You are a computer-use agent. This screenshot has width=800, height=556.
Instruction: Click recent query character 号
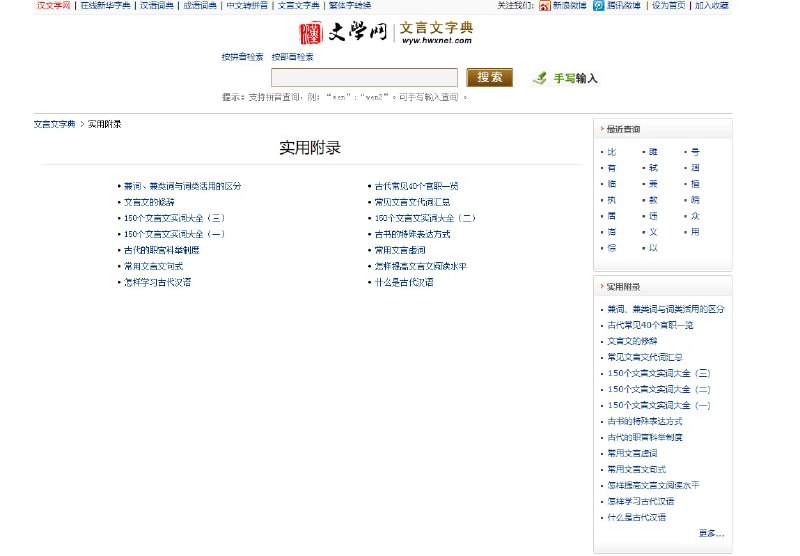pyautogui.click(x=695, y=152)
